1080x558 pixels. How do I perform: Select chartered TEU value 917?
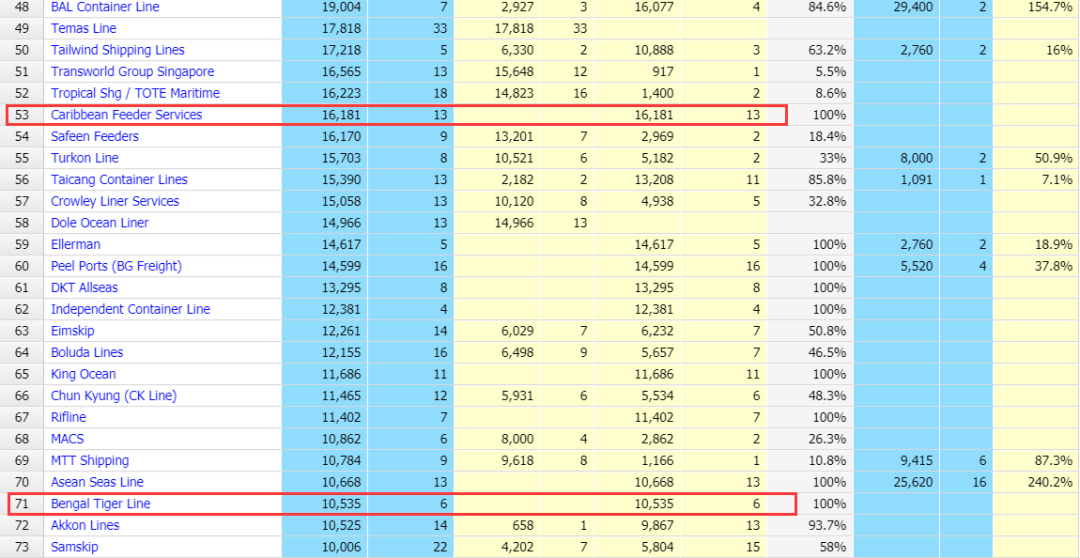[x=663, y=72]
